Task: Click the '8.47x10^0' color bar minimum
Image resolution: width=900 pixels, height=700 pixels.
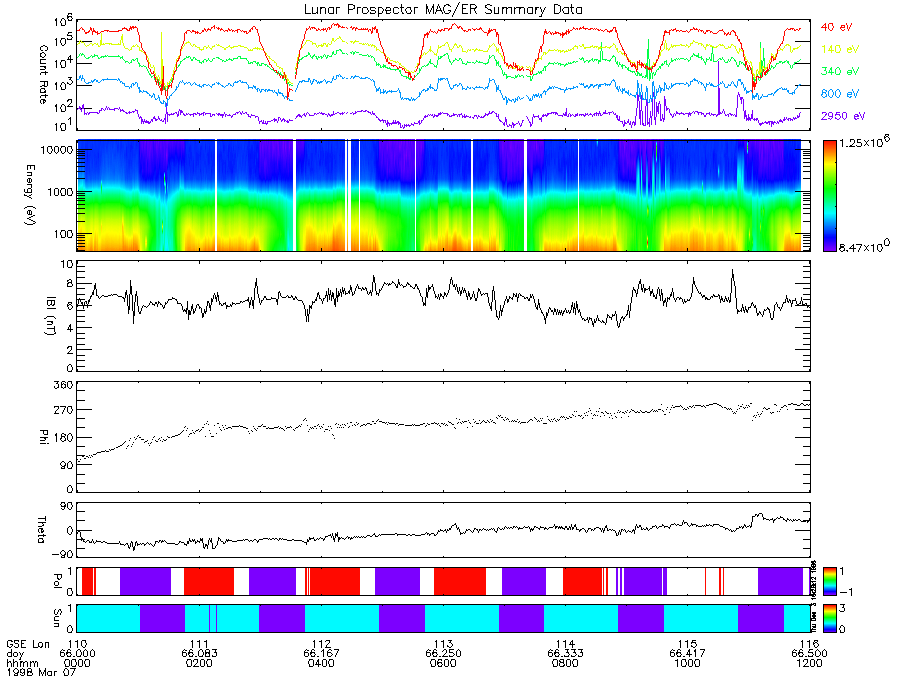Action: pyautogui.click(x=864, y=246)
